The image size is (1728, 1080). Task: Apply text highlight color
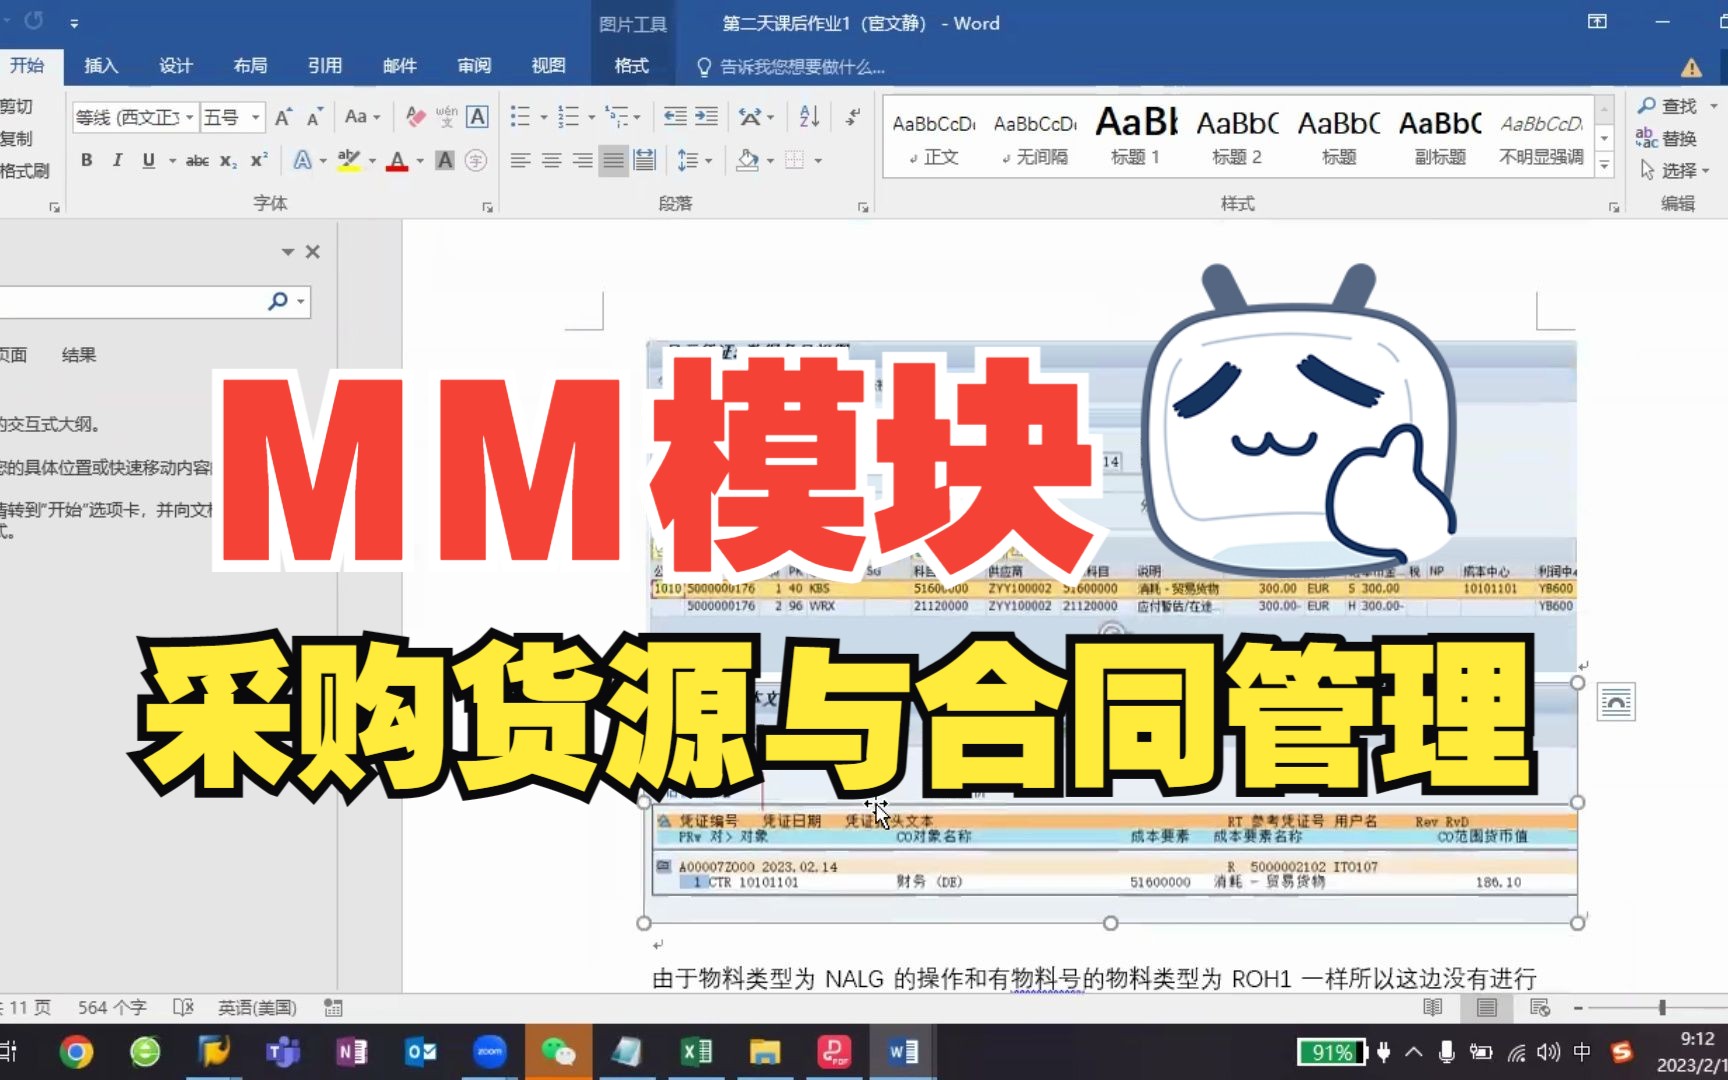[x=347, y=160]
